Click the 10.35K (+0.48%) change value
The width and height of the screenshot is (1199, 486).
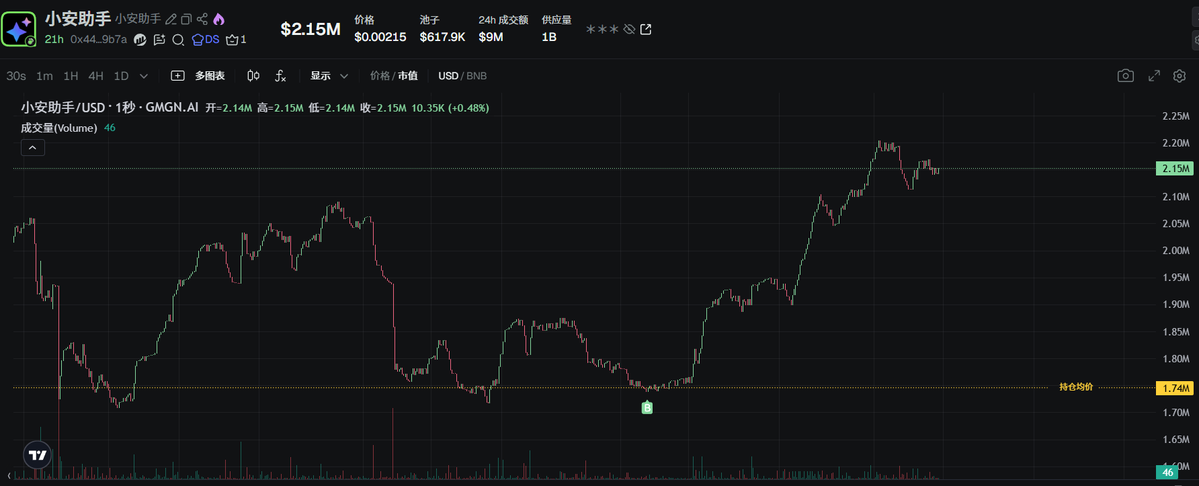[450, 108]
